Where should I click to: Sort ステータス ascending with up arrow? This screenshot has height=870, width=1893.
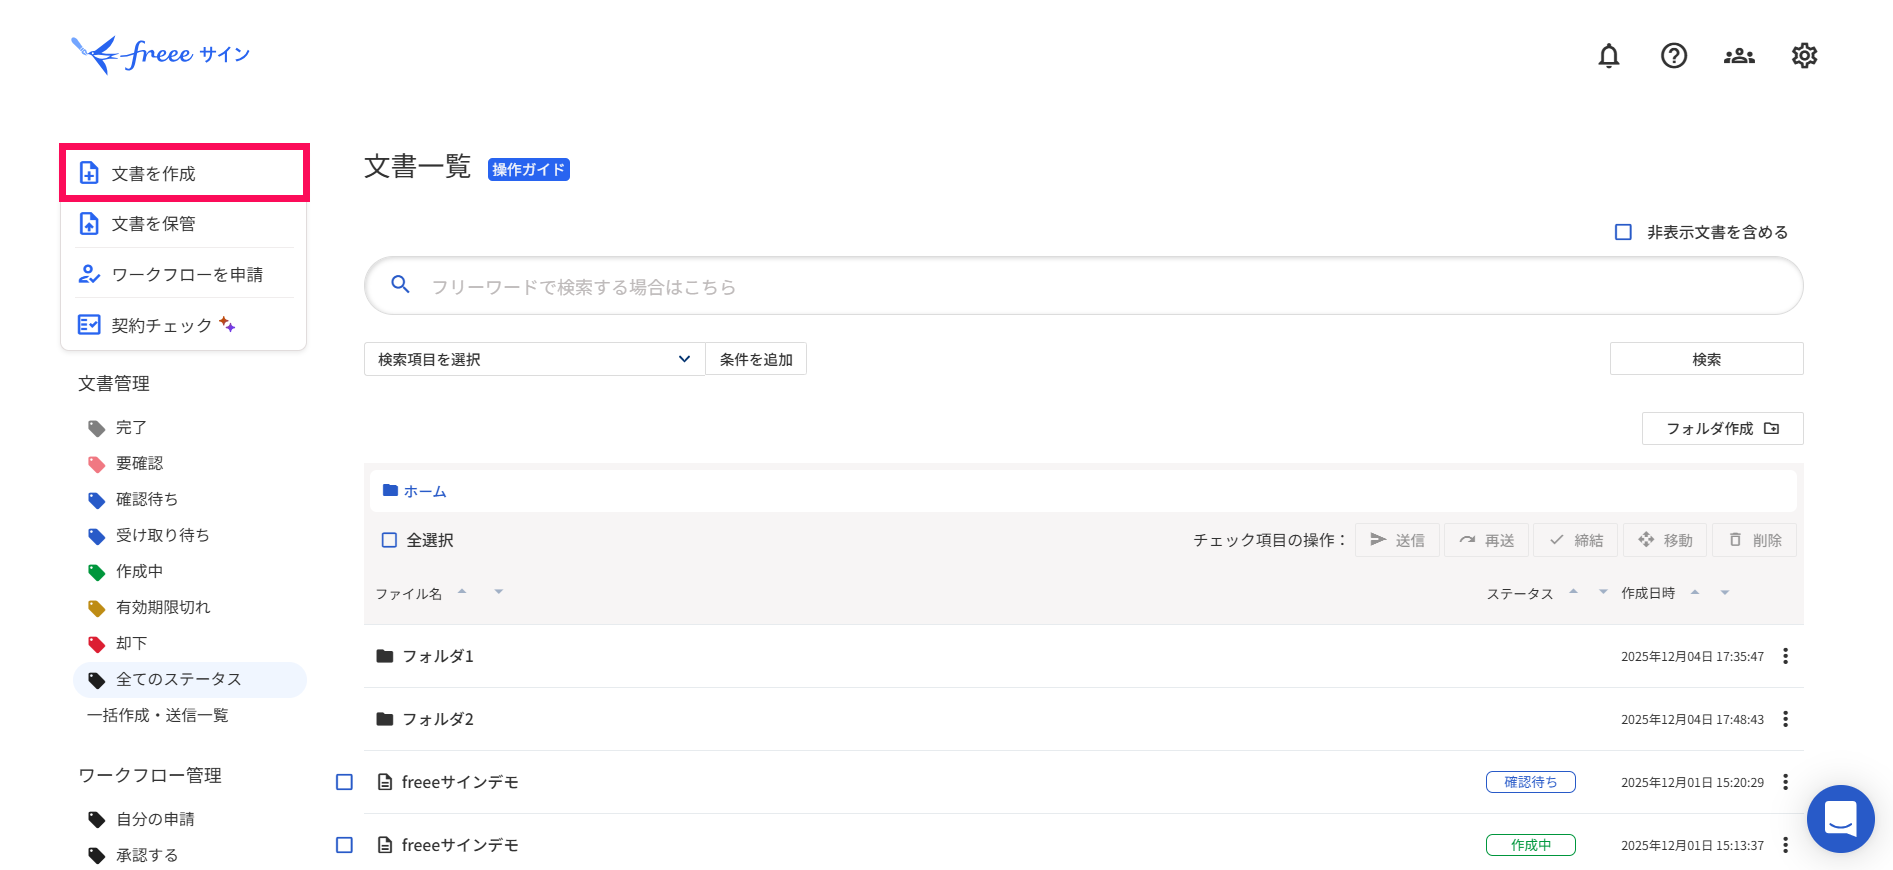[x=1573, y=591]
